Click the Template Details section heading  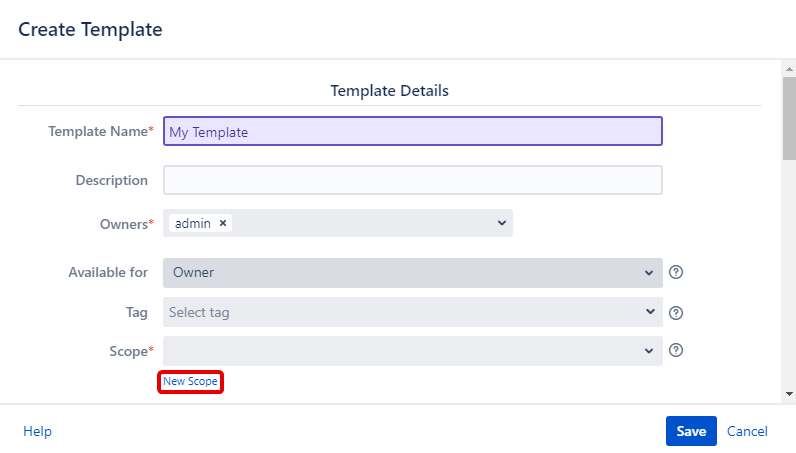(x=389, y=91)
